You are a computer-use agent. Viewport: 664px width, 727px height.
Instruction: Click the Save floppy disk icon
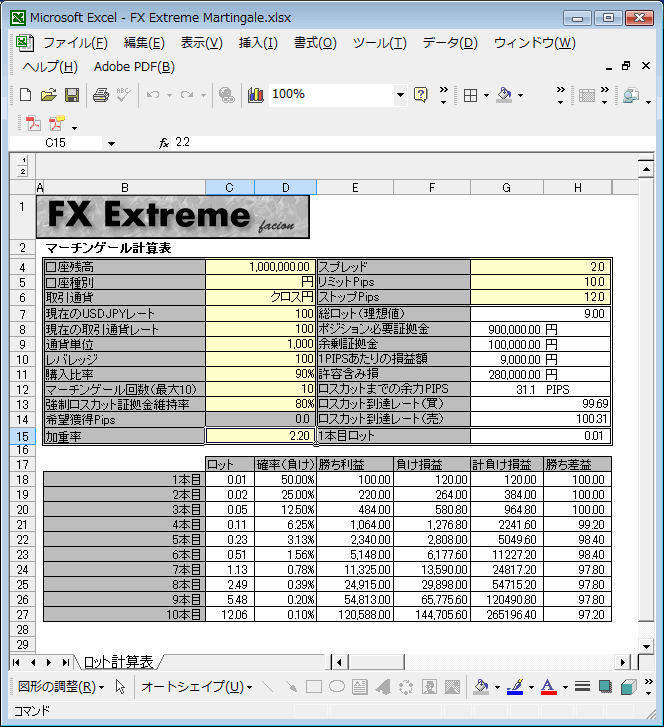tap(72, 95)
